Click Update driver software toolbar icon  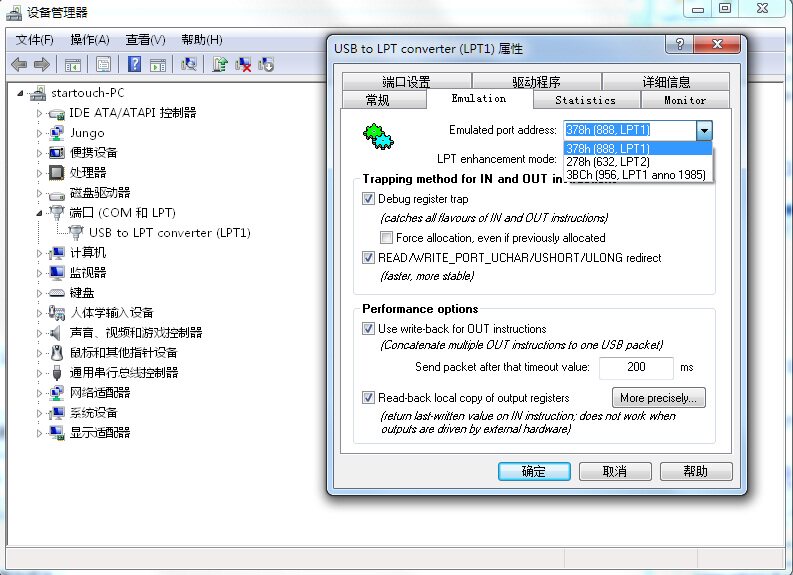(220, 64)
